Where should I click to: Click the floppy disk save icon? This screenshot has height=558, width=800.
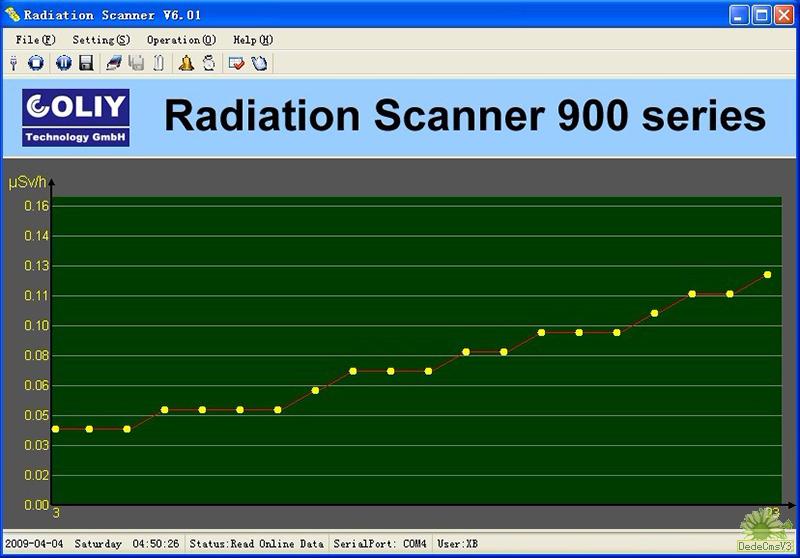pyautogui.click(x=86, y=63)
